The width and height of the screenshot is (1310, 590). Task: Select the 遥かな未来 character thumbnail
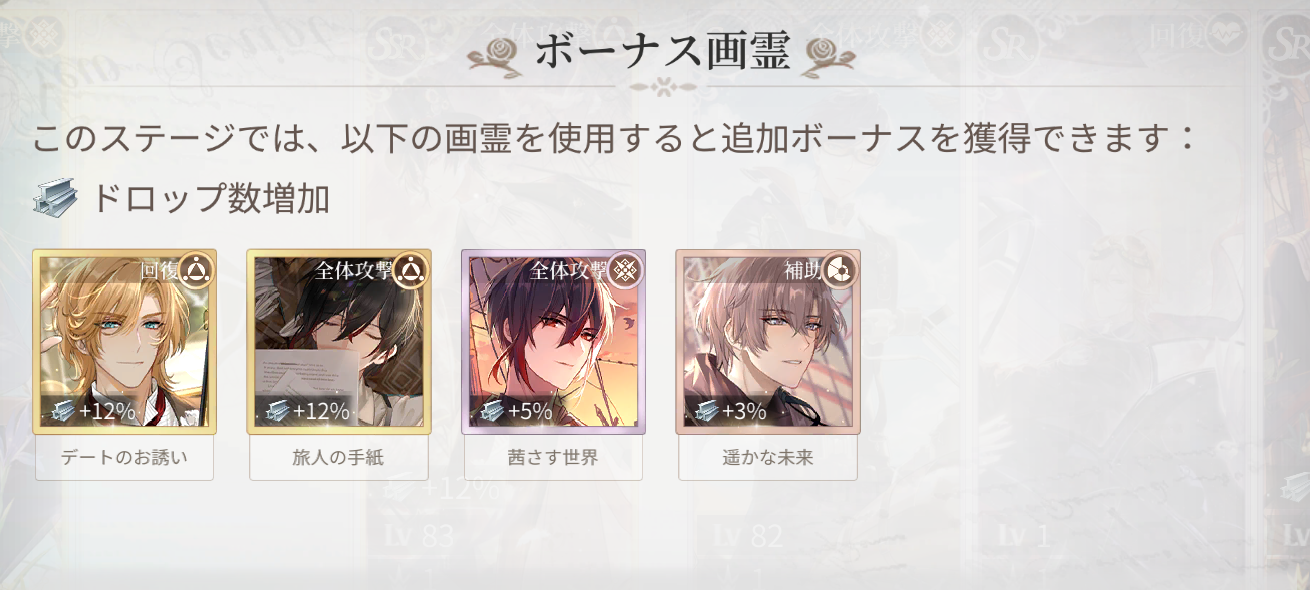[x=768, y=342]
